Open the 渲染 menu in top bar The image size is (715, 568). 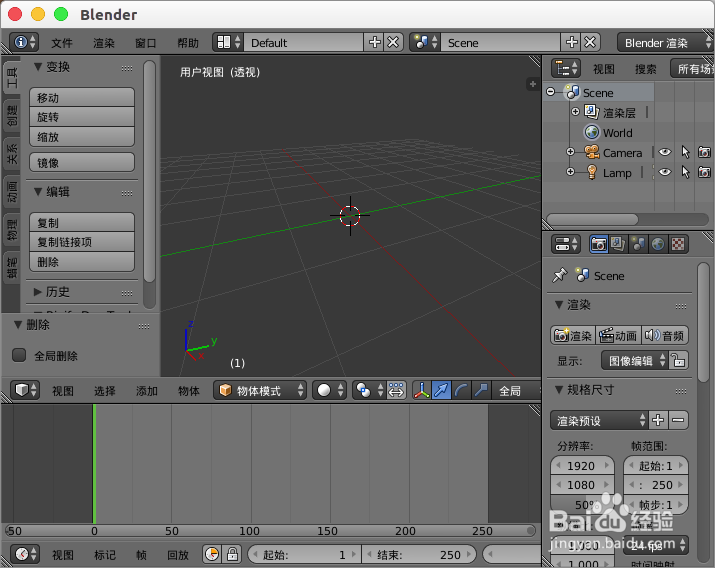(x=104, y=43)
